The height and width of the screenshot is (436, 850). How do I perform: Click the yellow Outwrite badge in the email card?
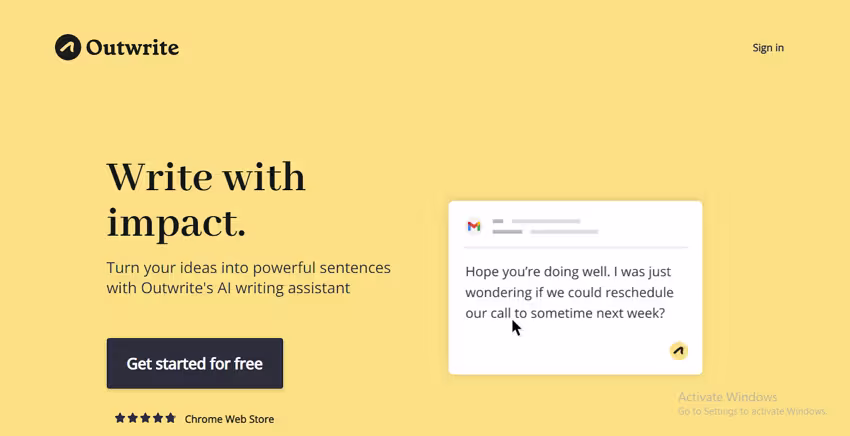coord(679,350)
